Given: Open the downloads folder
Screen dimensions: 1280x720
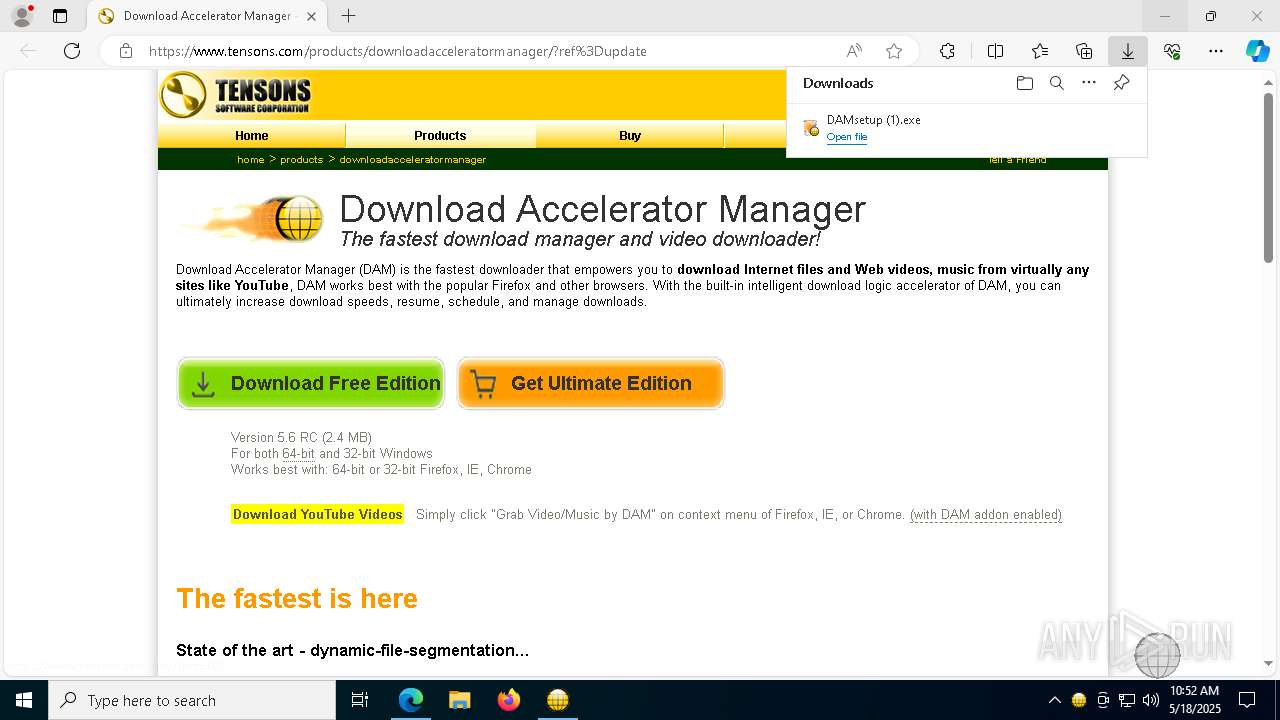Looking at the screenshot, I should pyautogui.click(x=1024, y=83).
